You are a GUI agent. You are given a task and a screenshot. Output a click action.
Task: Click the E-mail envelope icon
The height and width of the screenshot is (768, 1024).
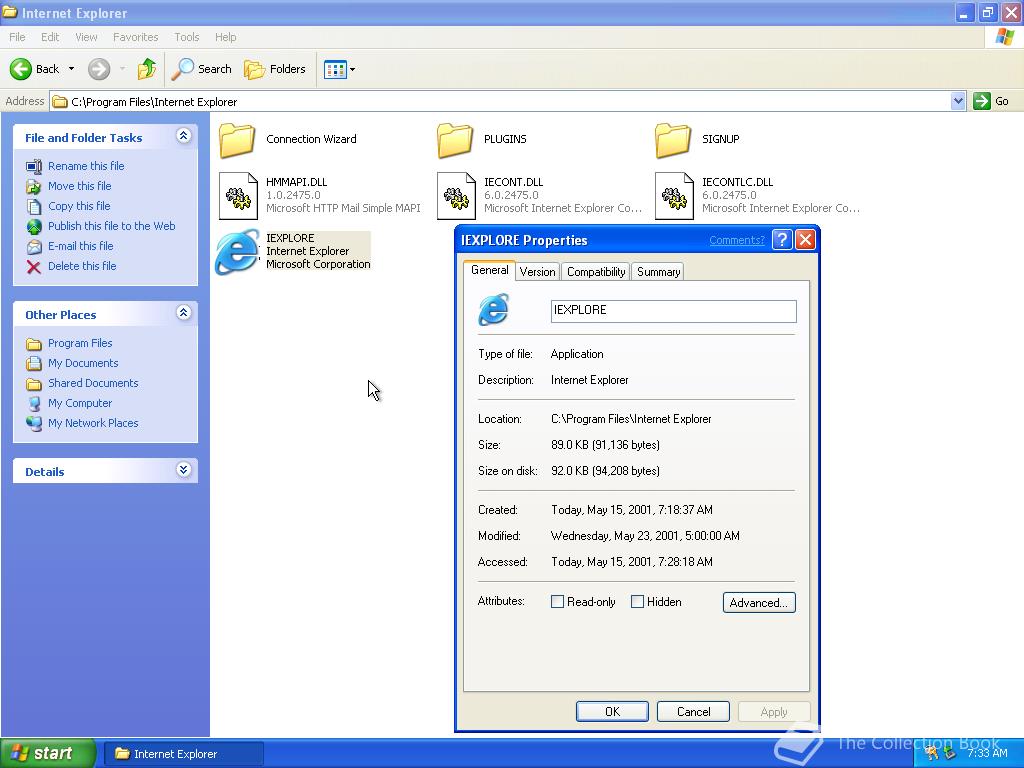pyautogui.click(x=33, y=247)
